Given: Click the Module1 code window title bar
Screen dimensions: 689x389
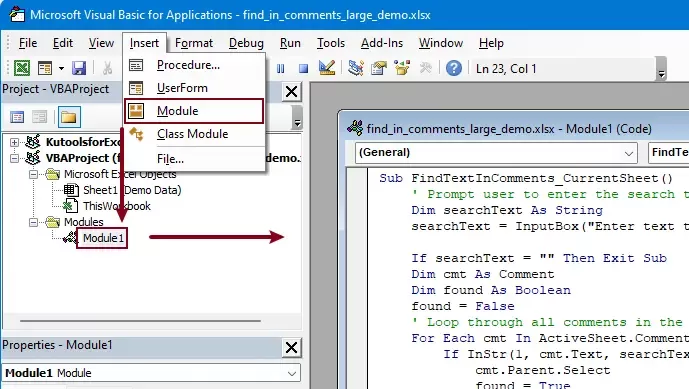Looking at the screenshot, I should [x=514, y=129].
